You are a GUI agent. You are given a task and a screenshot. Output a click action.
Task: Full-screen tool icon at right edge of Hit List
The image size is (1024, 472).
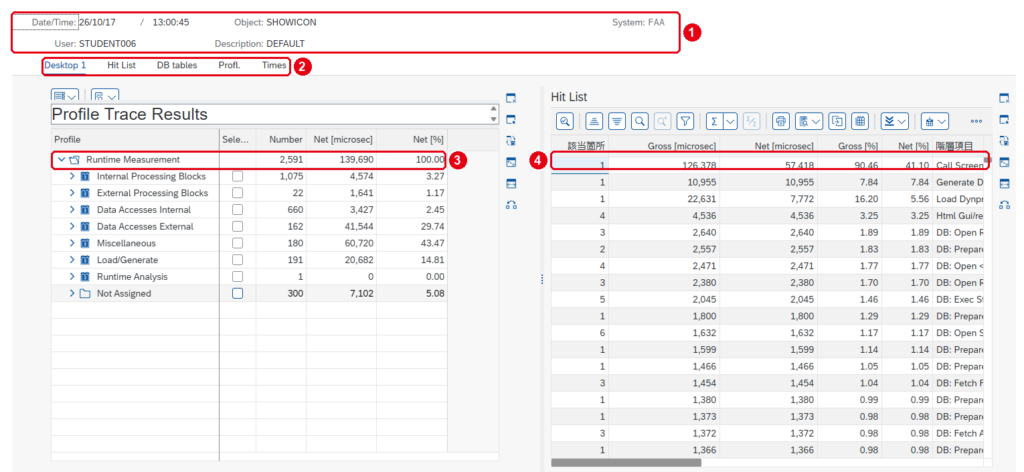click(x=1004, y=163)
